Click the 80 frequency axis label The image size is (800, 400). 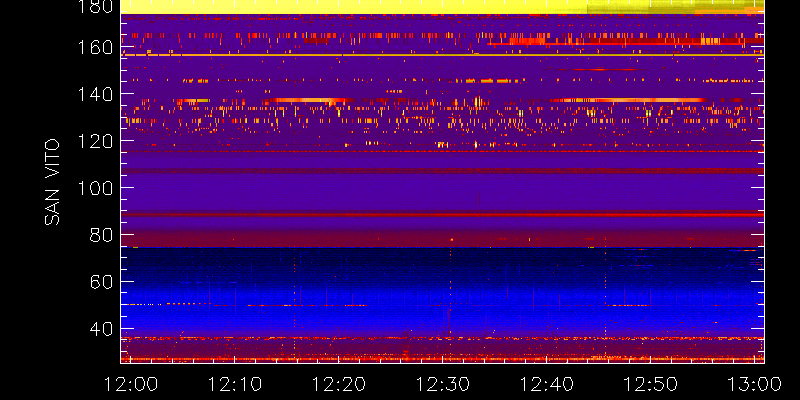pyautogui.click(x=102, y=235)
